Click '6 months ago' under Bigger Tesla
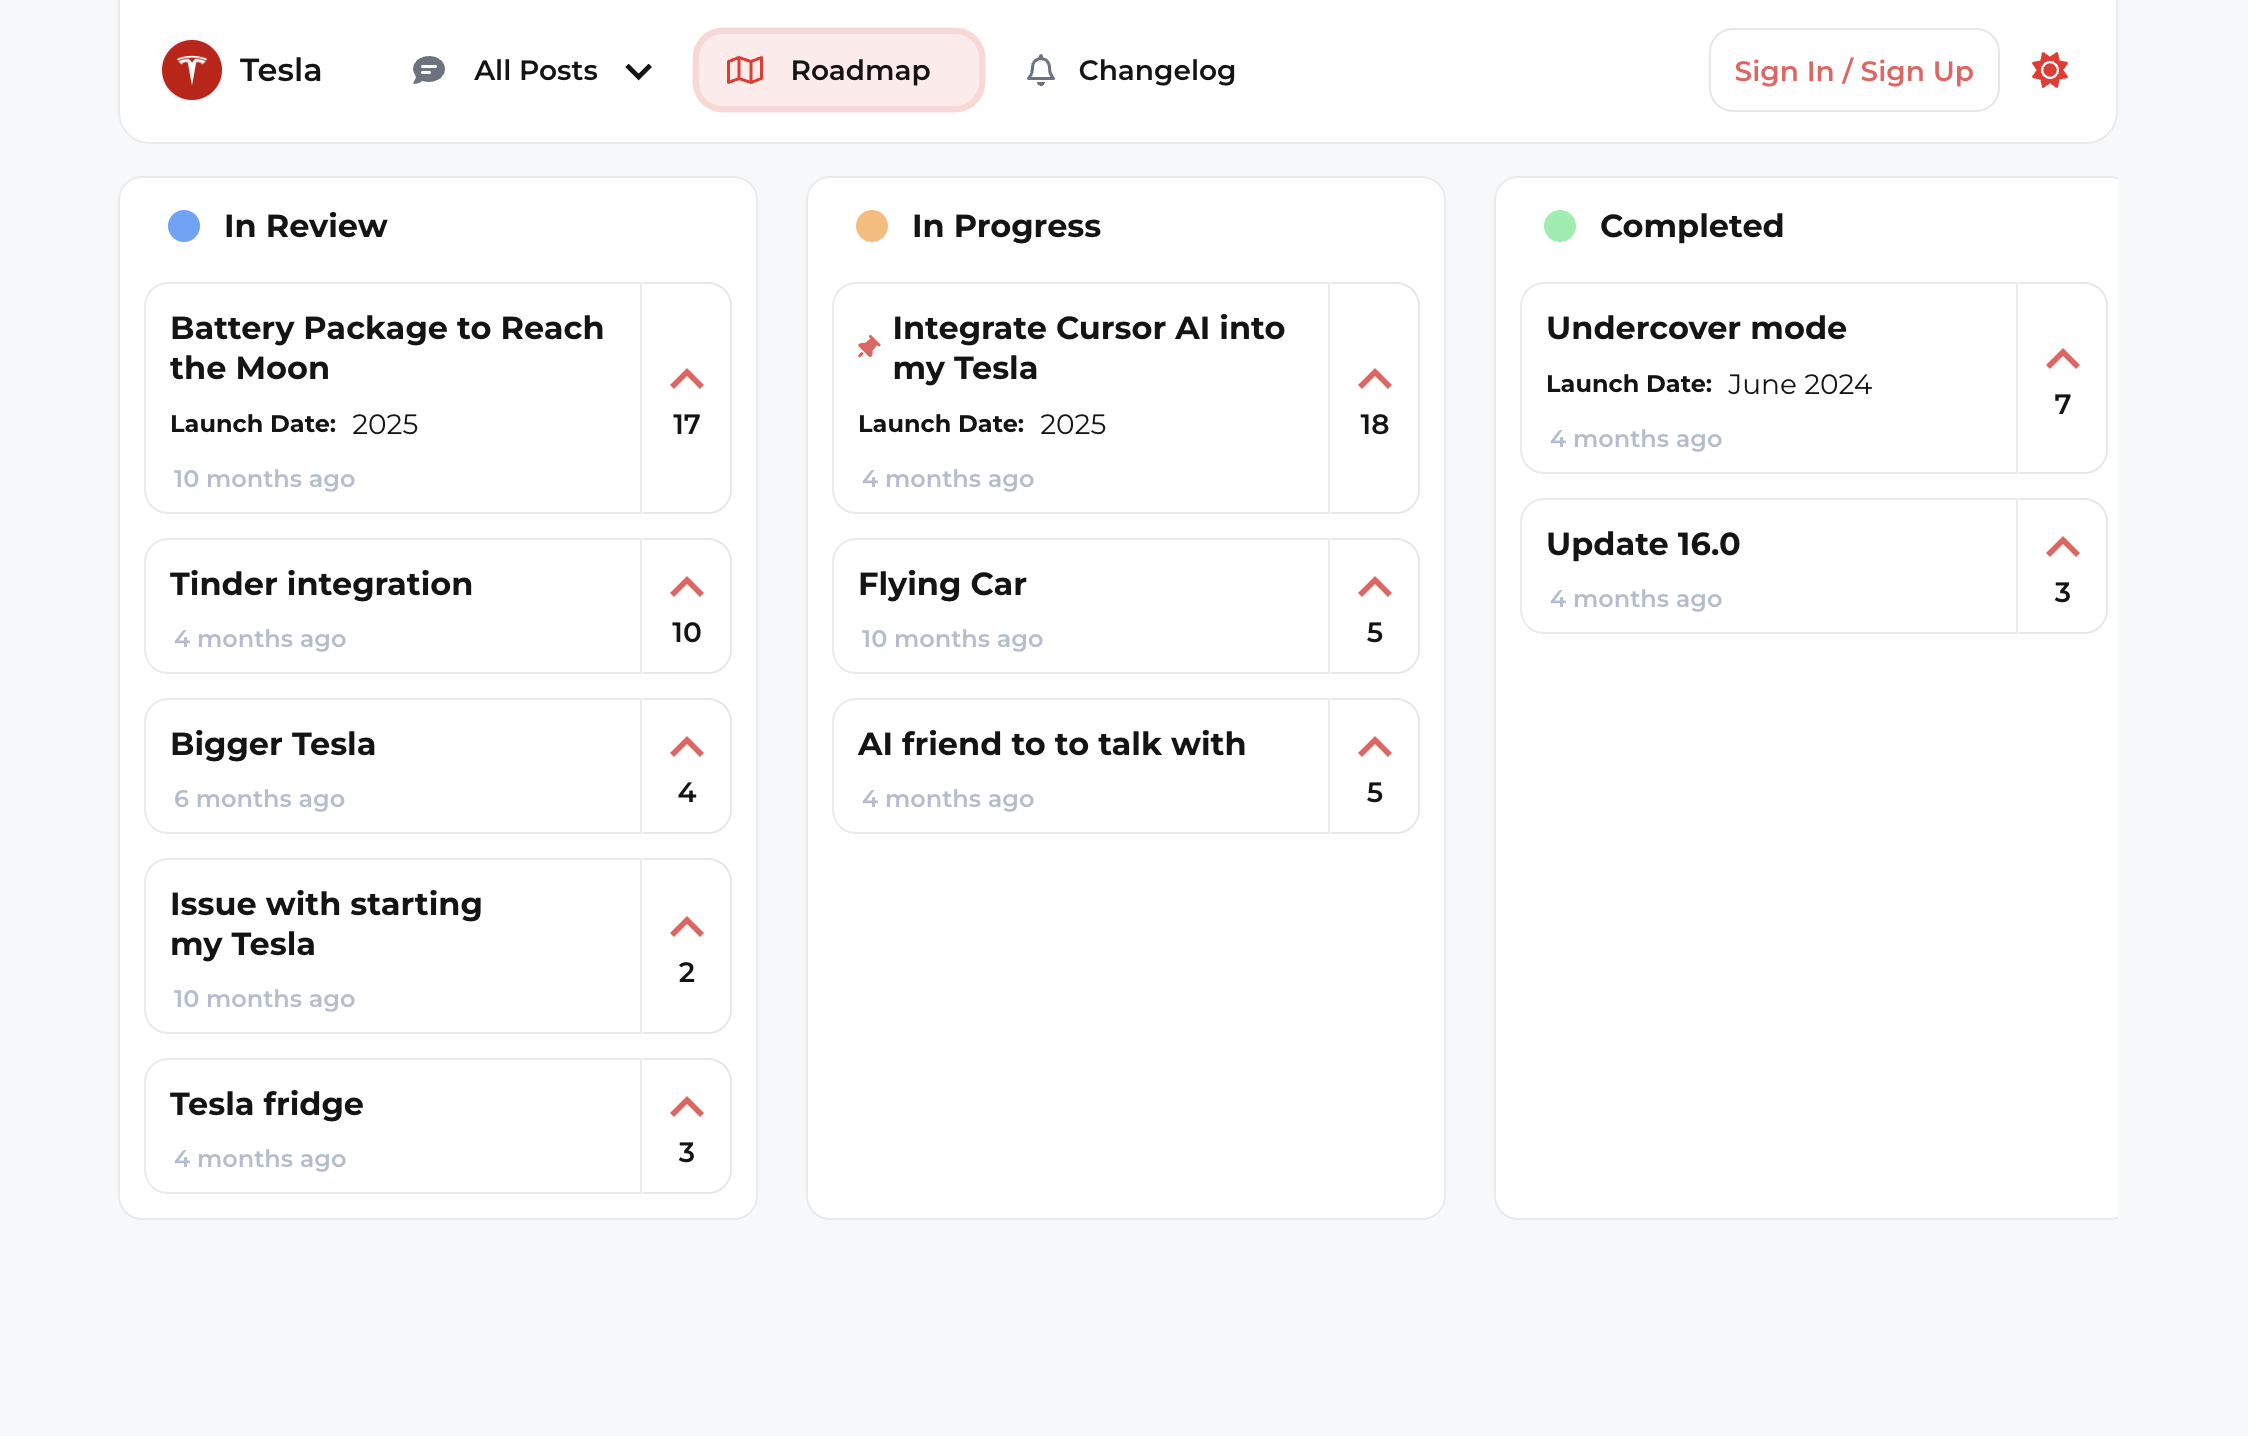Screen dimensions: 2248x1436 tap(259, 798)
